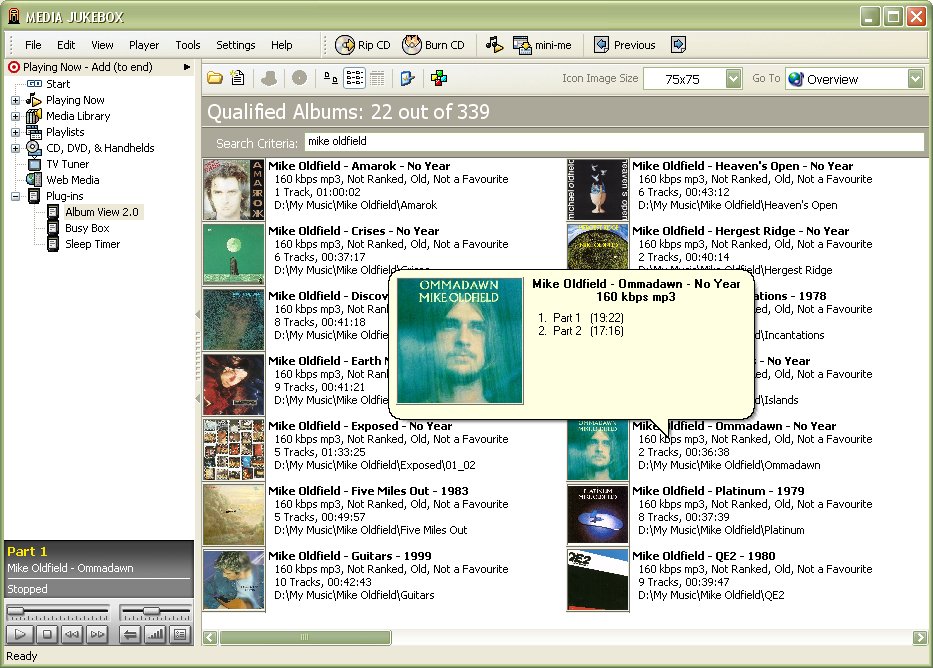The image size is (933, 668).
Task: Toggle the highlighted list-with-details view mode
Action: 355,79
